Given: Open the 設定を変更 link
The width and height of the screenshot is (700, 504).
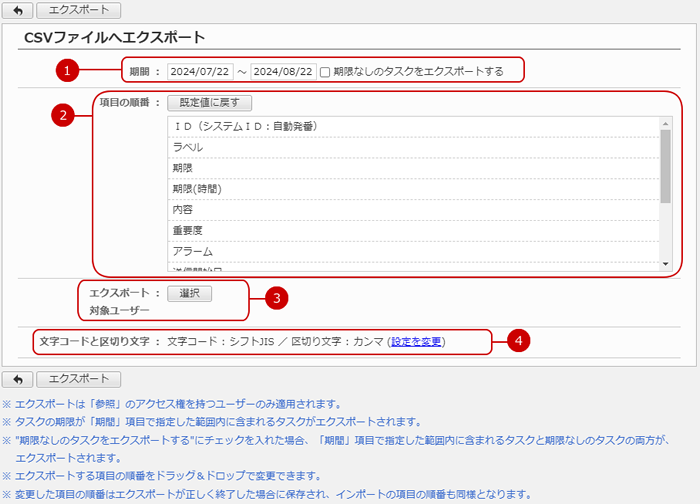Looking at the screenshot, I should 416,342.
